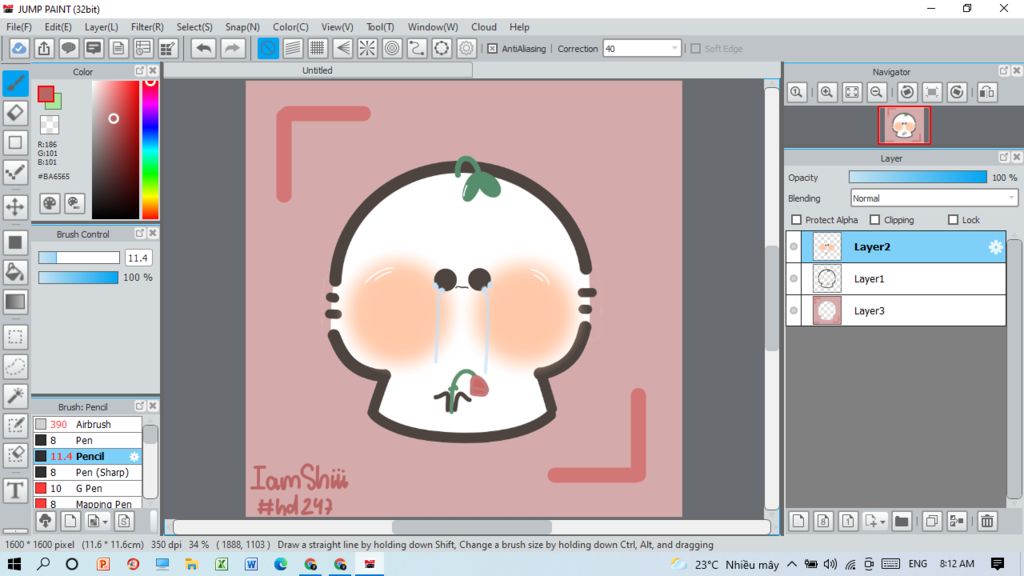
Task: Enable radial snap
Action: 367,48
